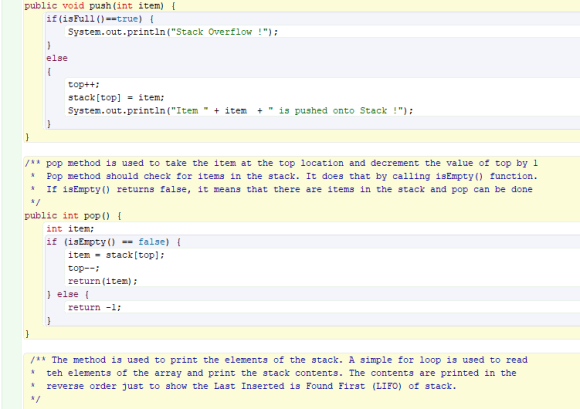Click the pop method comment's first line
The width and height of the screenshot is (580, 409).
(x=281, y=163)
